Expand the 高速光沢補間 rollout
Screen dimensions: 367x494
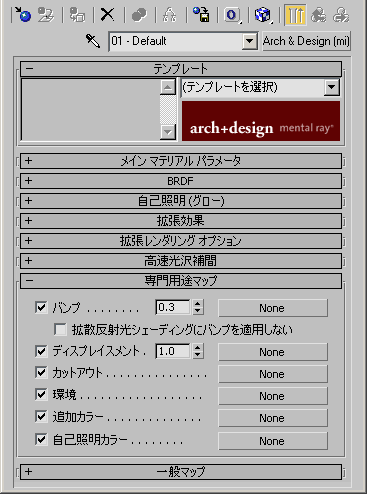coord(181,261)
